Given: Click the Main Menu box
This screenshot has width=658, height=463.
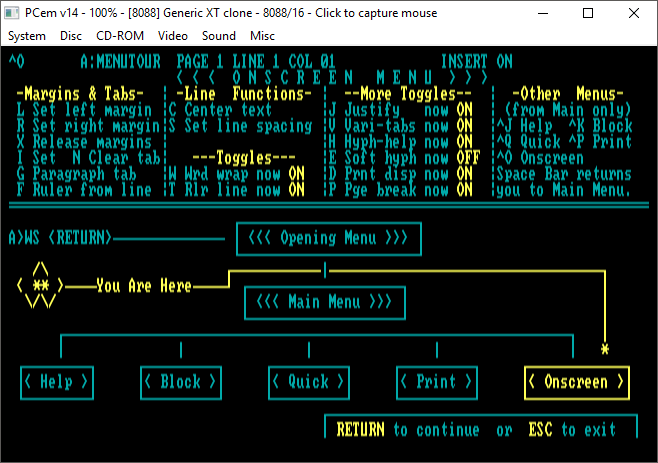Looking at the screenshot, I should (325, 302).
